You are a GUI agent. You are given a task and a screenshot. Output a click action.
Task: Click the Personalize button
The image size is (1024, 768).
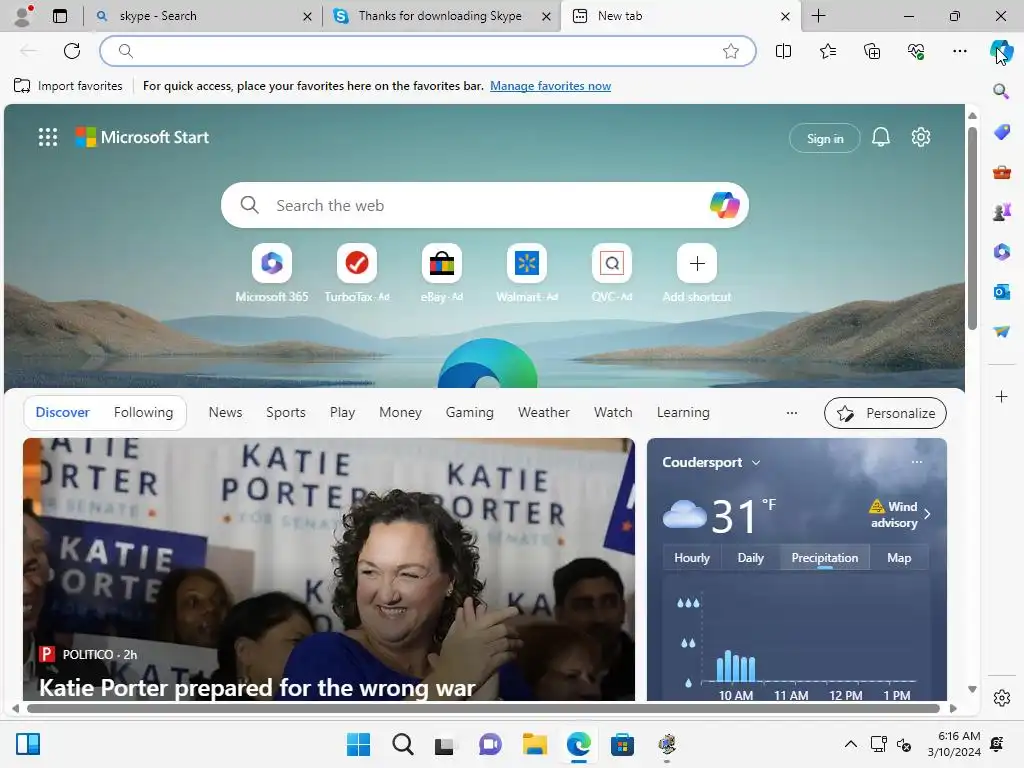885,413
